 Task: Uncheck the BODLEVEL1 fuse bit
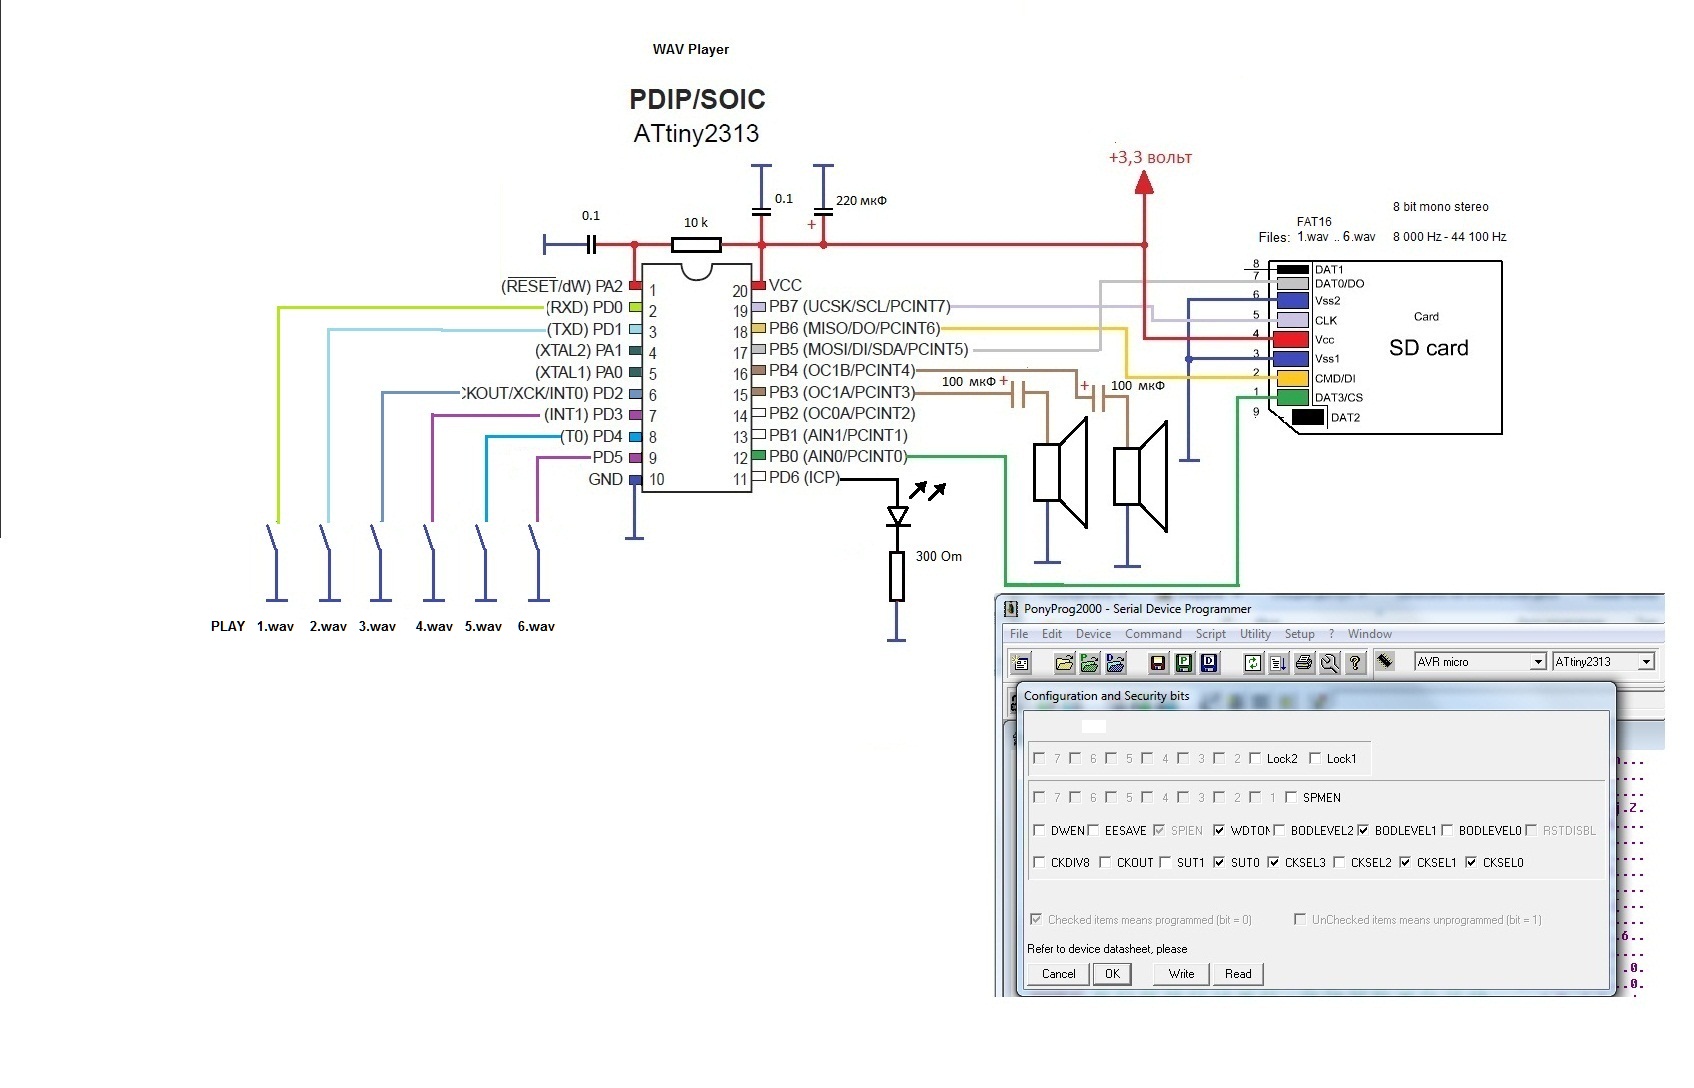pos(1363,830)
